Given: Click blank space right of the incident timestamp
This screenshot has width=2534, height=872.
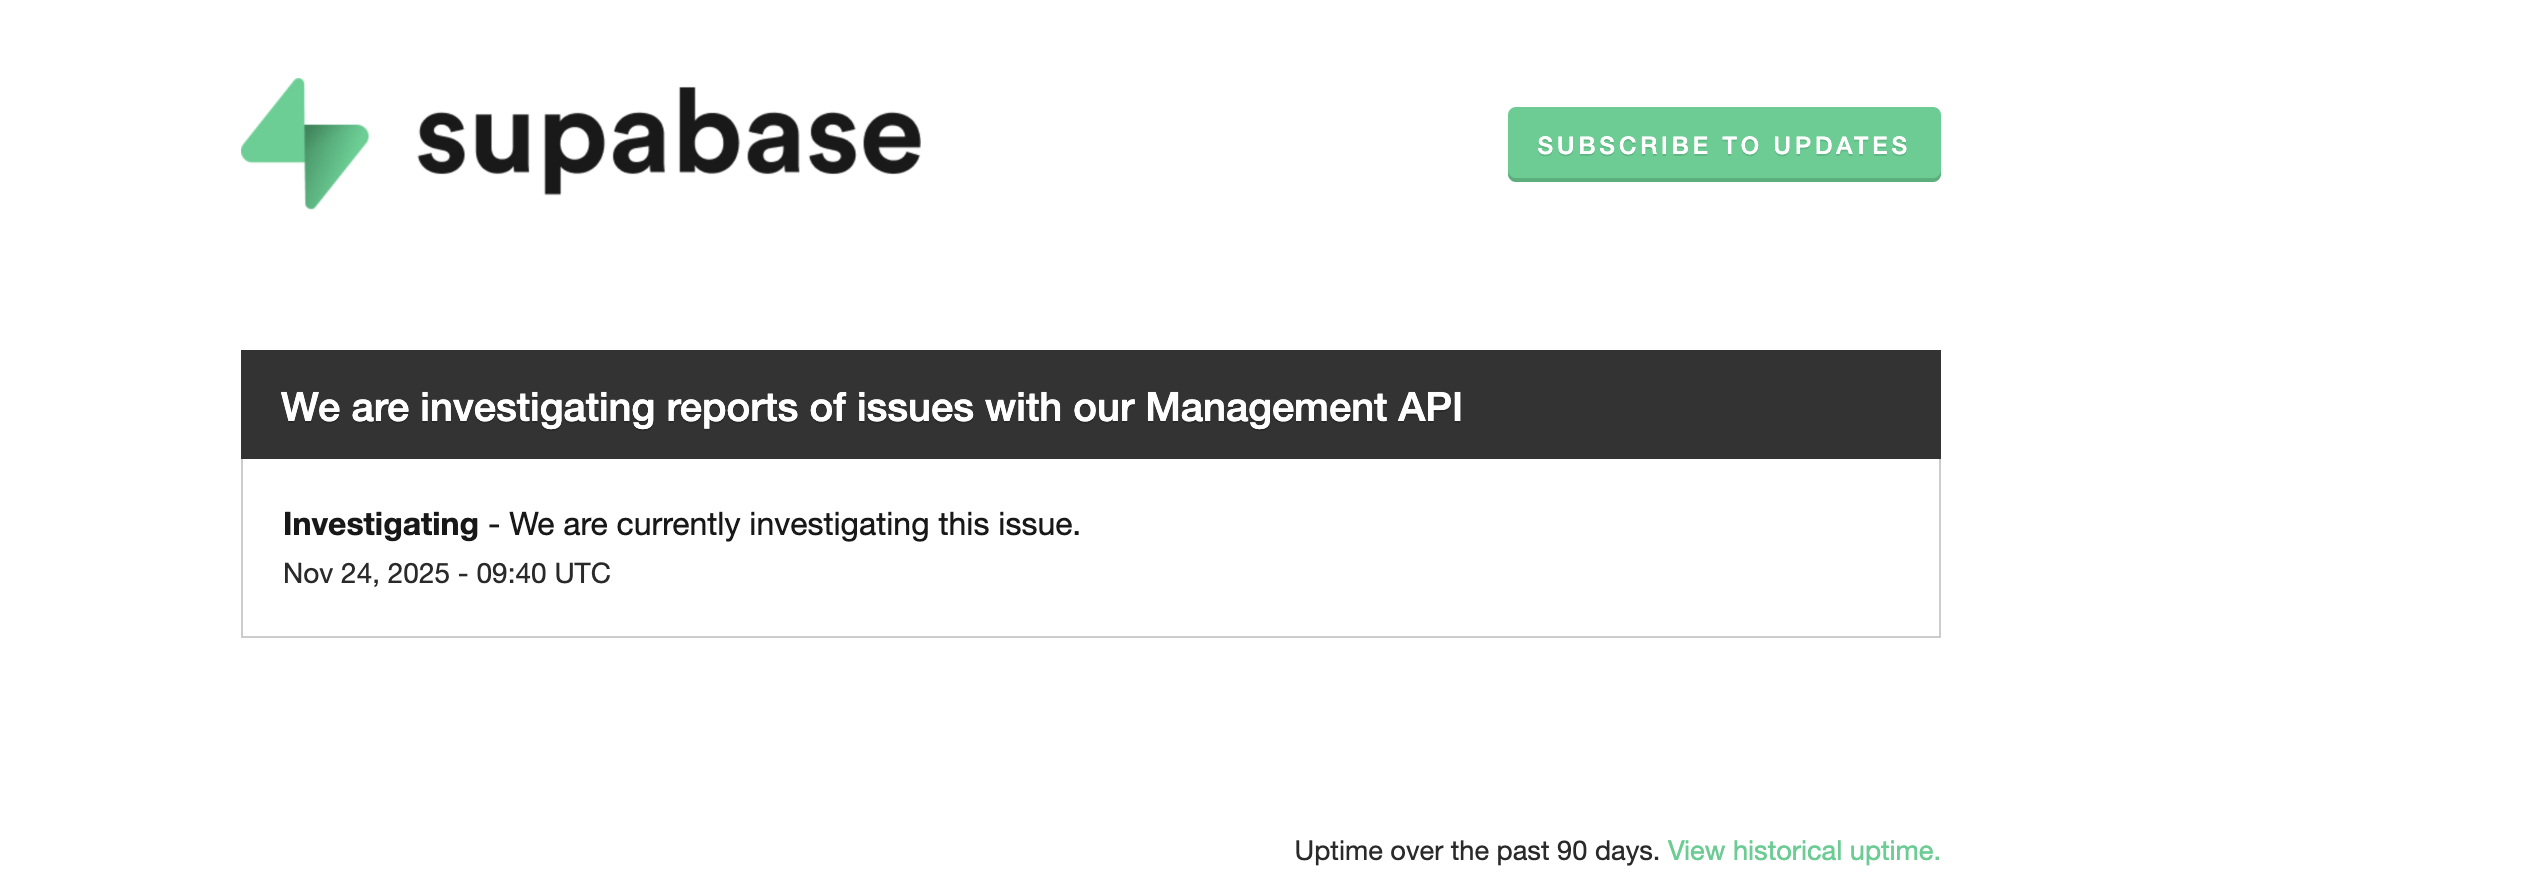Looking at the screenshot, I should tap(1200, 573).
